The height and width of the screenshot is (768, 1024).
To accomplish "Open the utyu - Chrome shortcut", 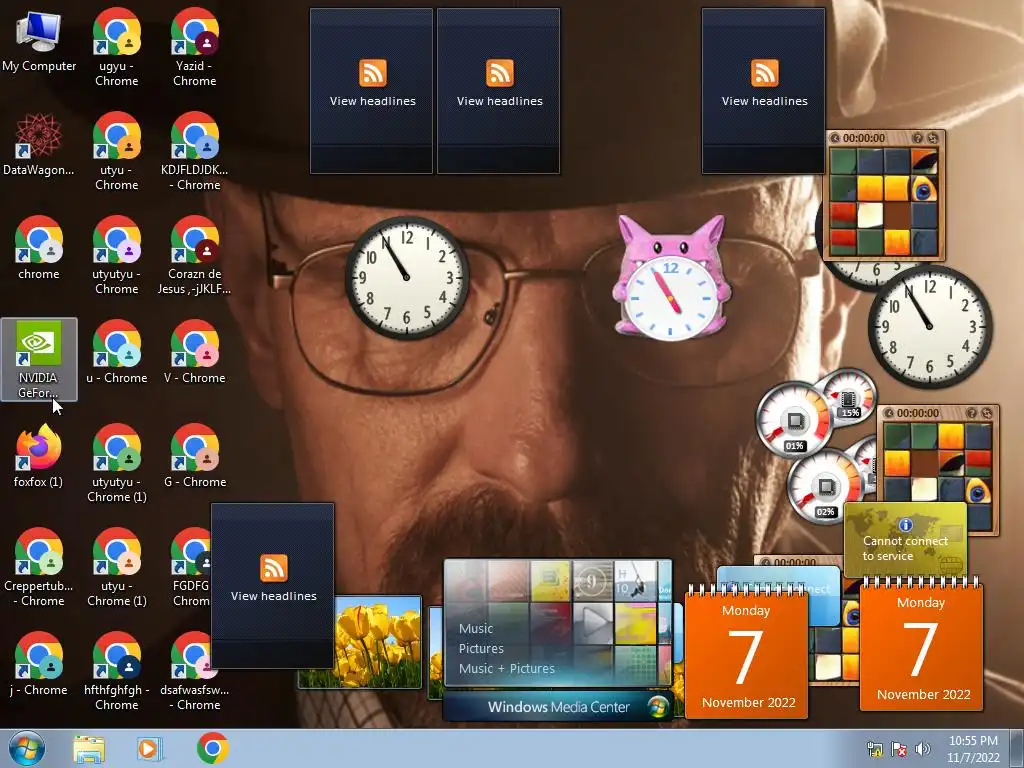I will (116, 152).
